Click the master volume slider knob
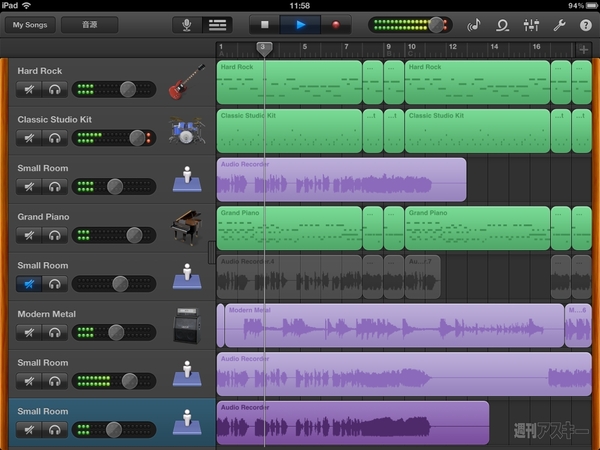Image resolution: width=600 pixels, height=450 pixels. coord(435,24)
